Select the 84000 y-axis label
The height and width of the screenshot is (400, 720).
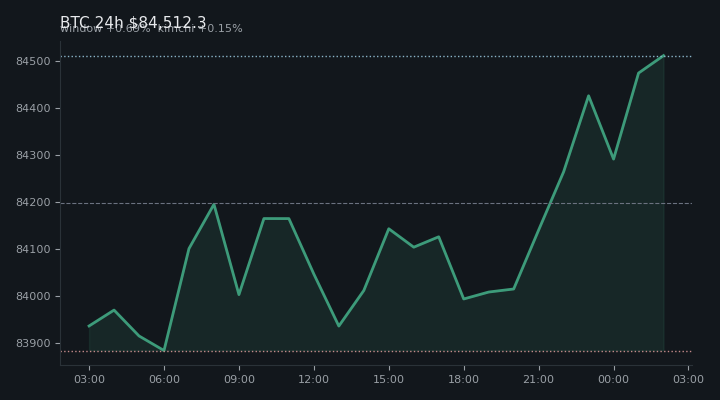point(32,296)
